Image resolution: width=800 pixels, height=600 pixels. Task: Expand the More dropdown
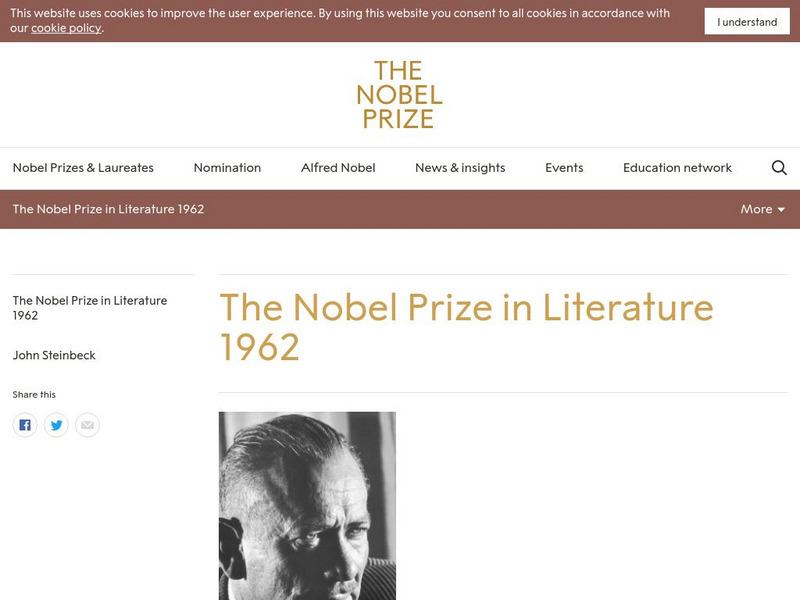(x=762, y=209)
